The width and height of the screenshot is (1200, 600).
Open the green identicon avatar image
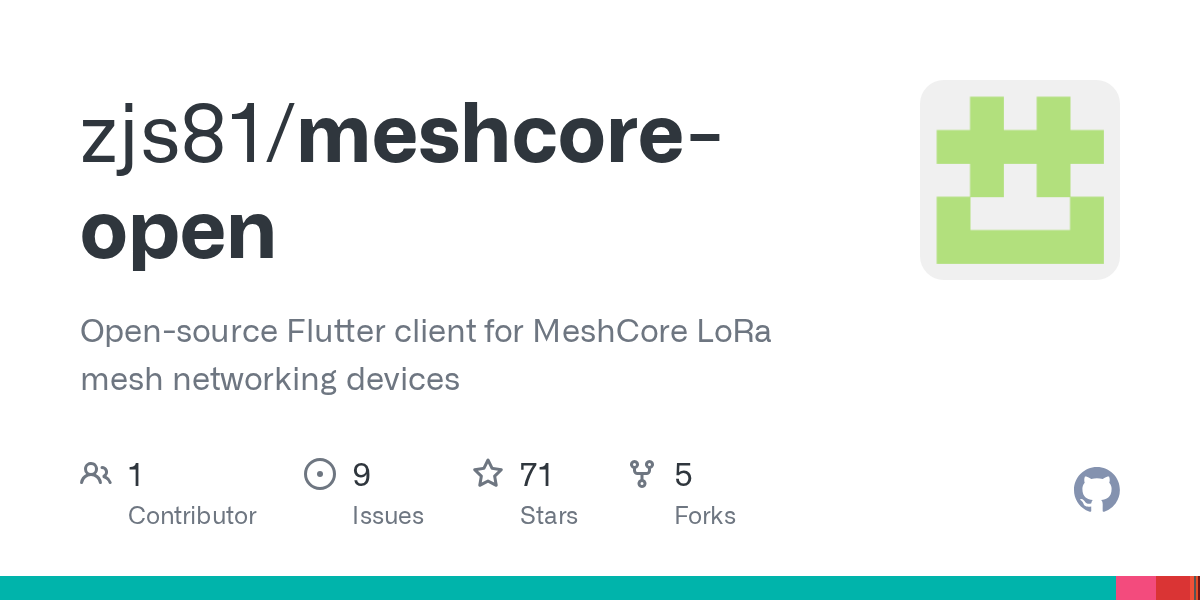coord(1019,180)
